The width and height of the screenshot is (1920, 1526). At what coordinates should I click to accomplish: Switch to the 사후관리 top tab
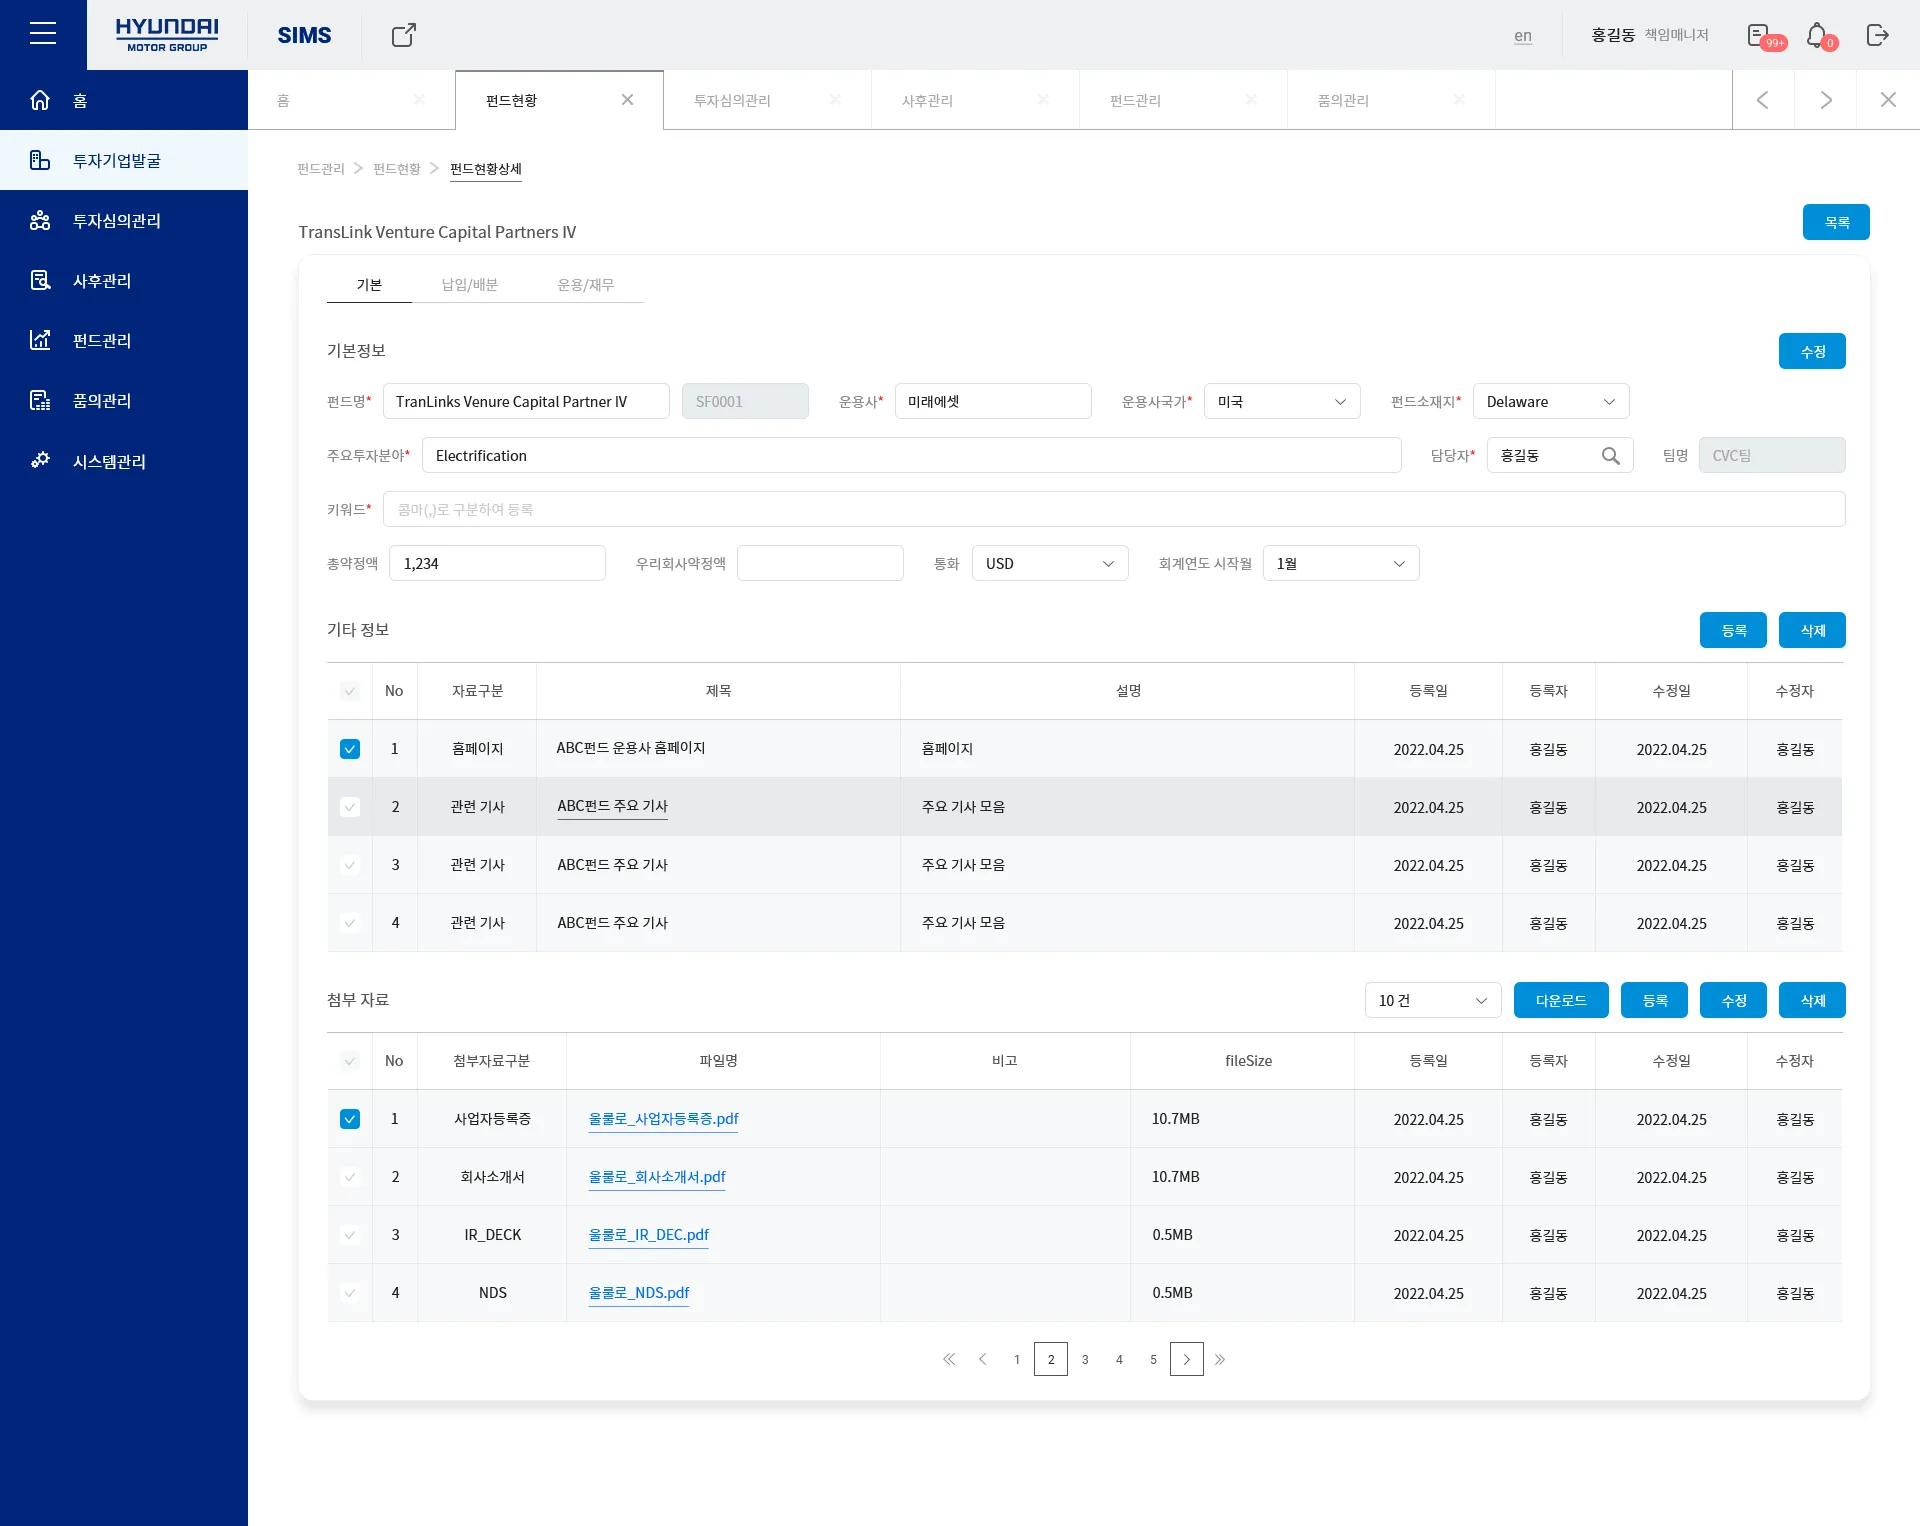tap(927, 100)
